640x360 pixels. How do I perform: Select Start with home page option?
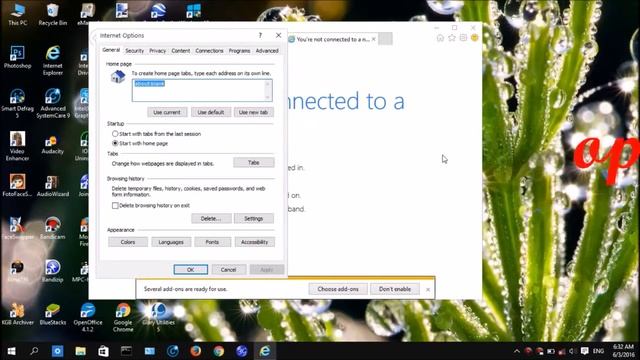coord(140,143)
